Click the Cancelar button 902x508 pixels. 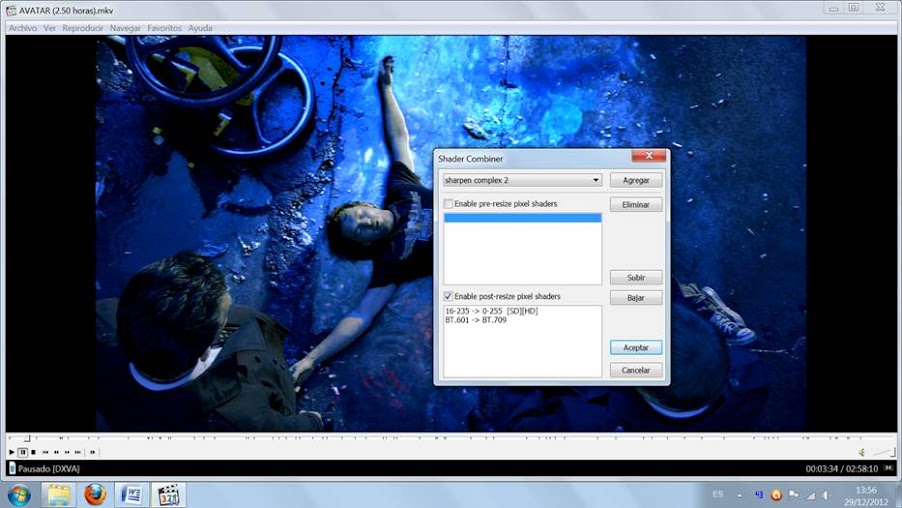(636, 370)
